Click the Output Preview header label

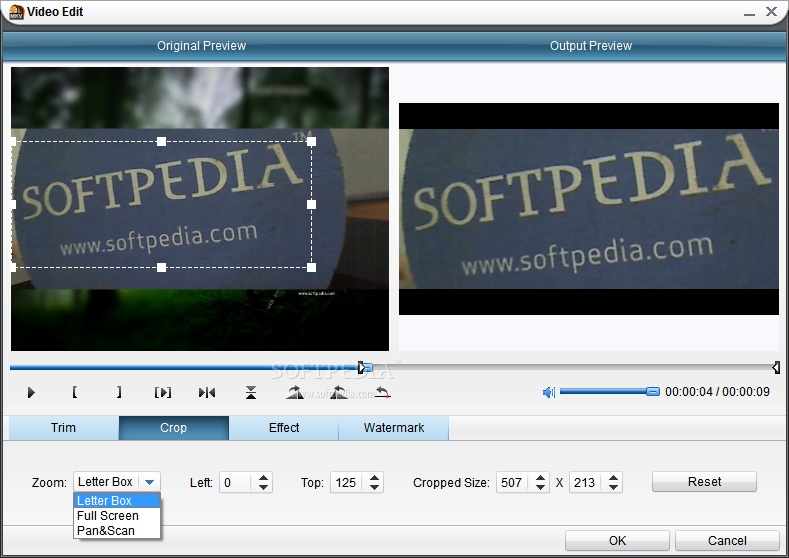click(591, 46)
